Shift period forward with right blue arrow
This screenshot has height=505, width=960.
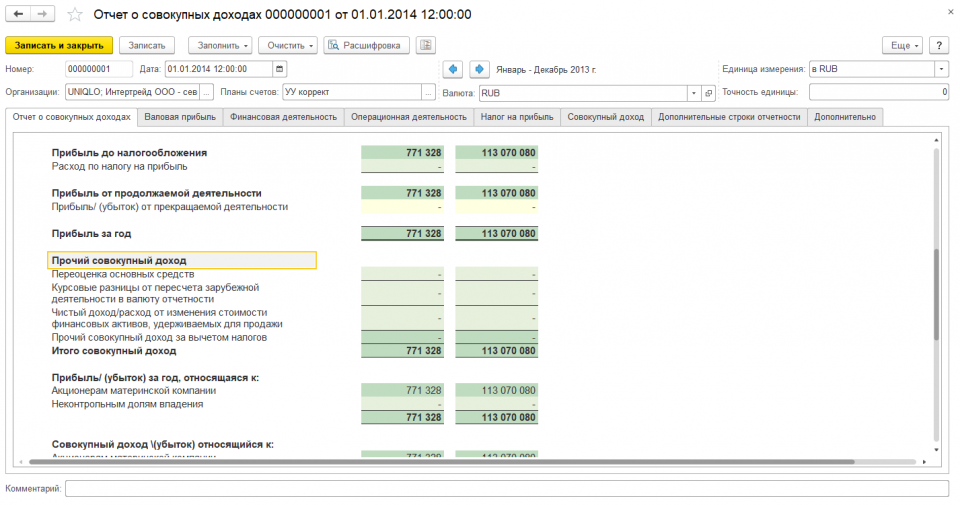pos(479,69)
